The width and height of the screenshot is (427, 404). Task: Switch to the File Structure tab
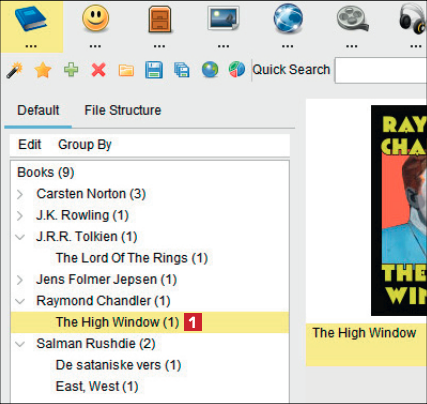coord(123,110)
